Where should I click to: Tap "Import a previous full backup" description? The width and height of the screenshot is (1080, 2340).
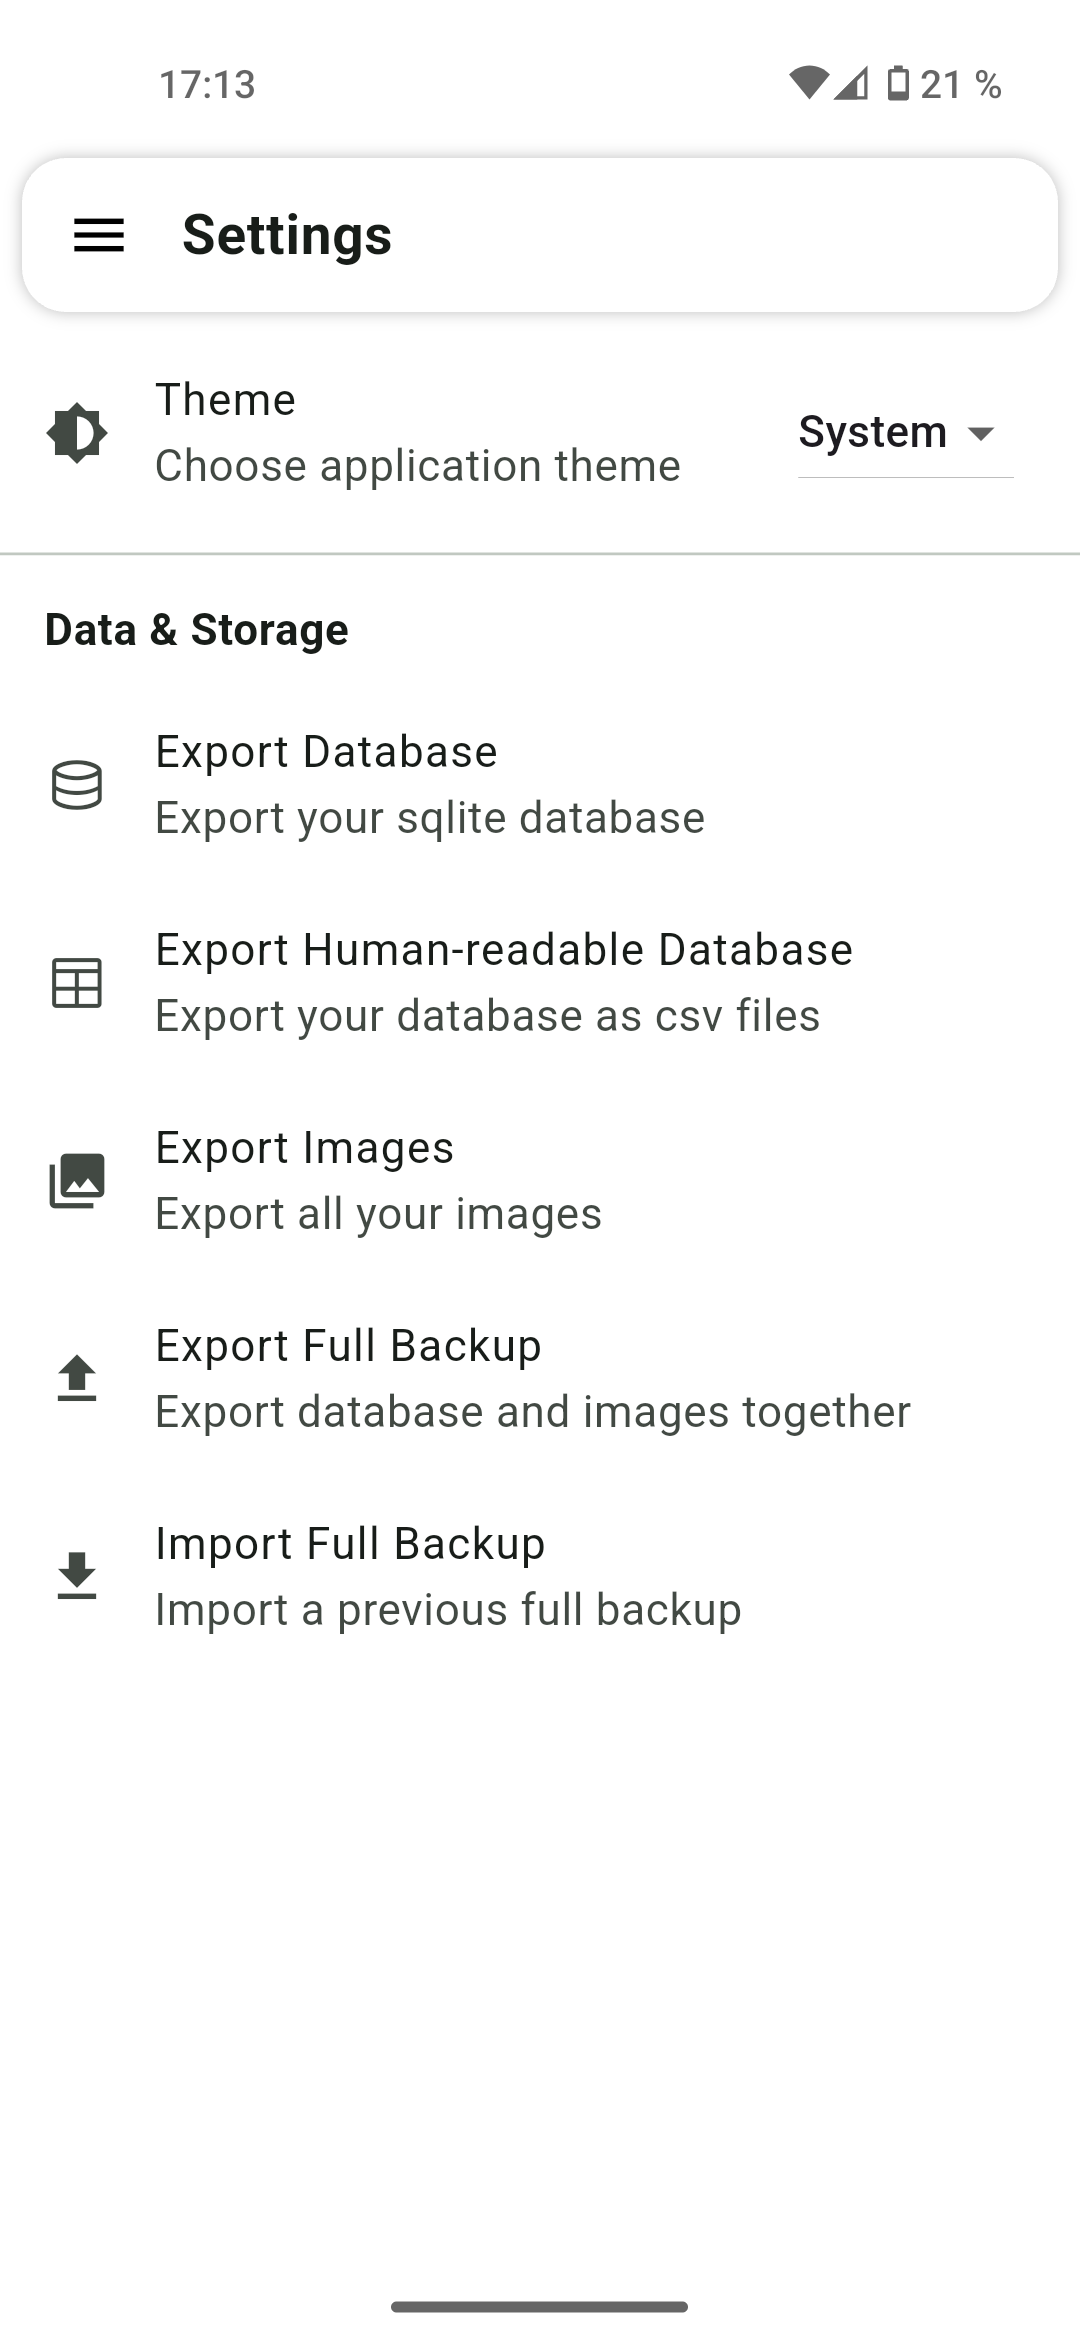[448, 1610]
